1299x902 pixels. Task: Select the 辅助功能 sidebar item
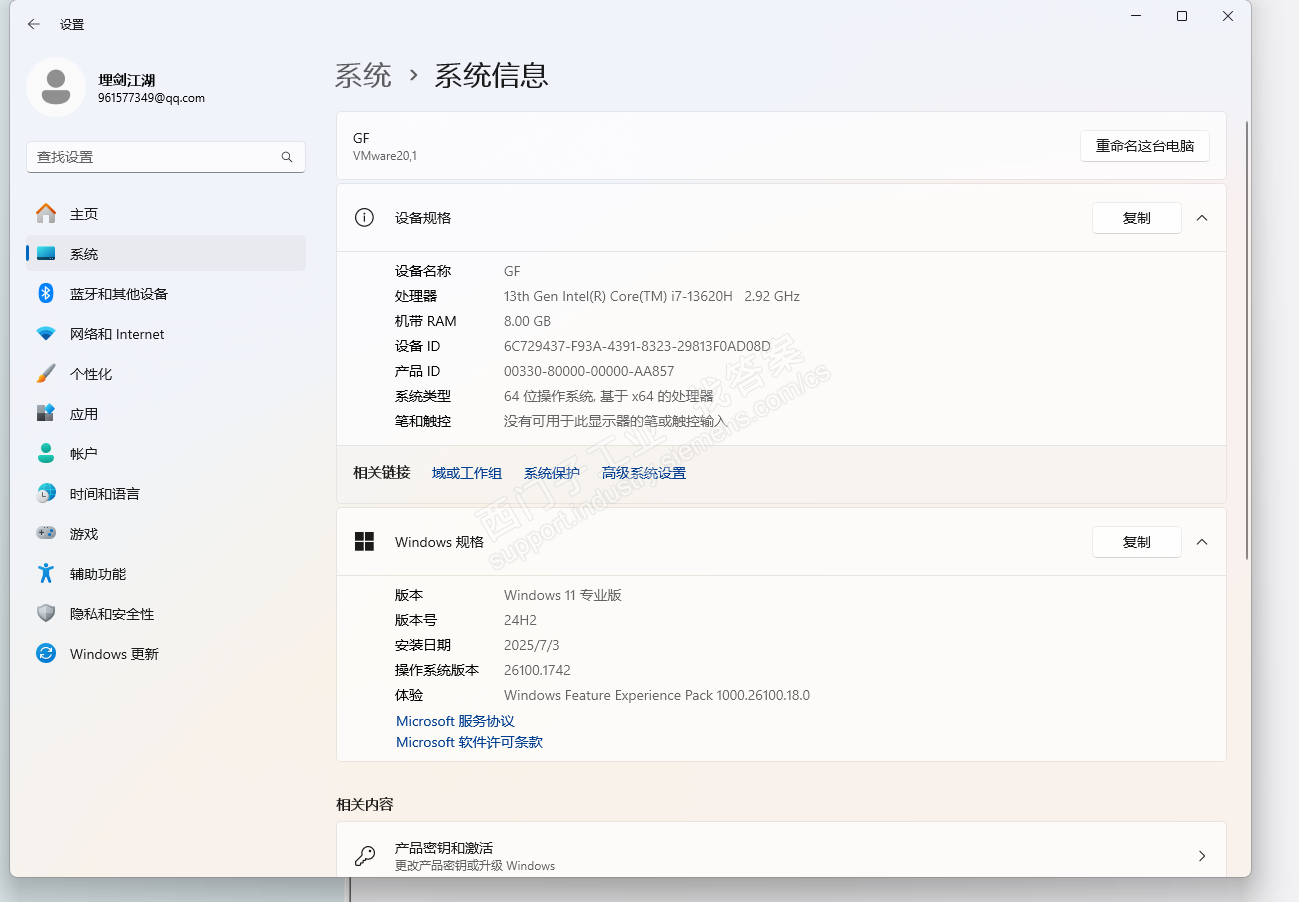coord(166,574)
